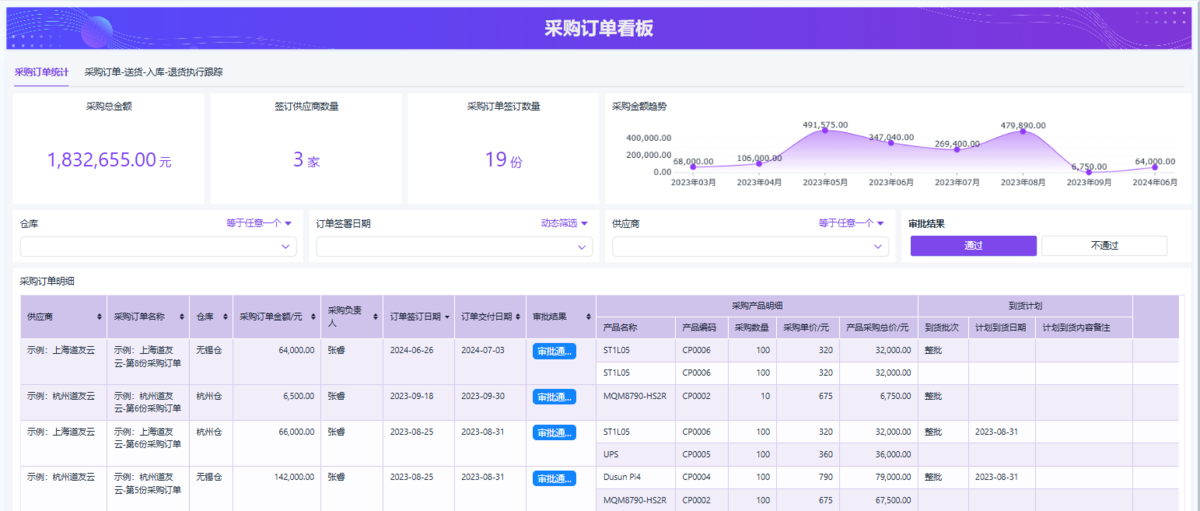Image resolution: width=1200 pixels, height=511 pixels.
Task: Open 采购订单-送货-入库-退货执行跟踪 tab
Action: pyautogui.click(x=153, y=72)
